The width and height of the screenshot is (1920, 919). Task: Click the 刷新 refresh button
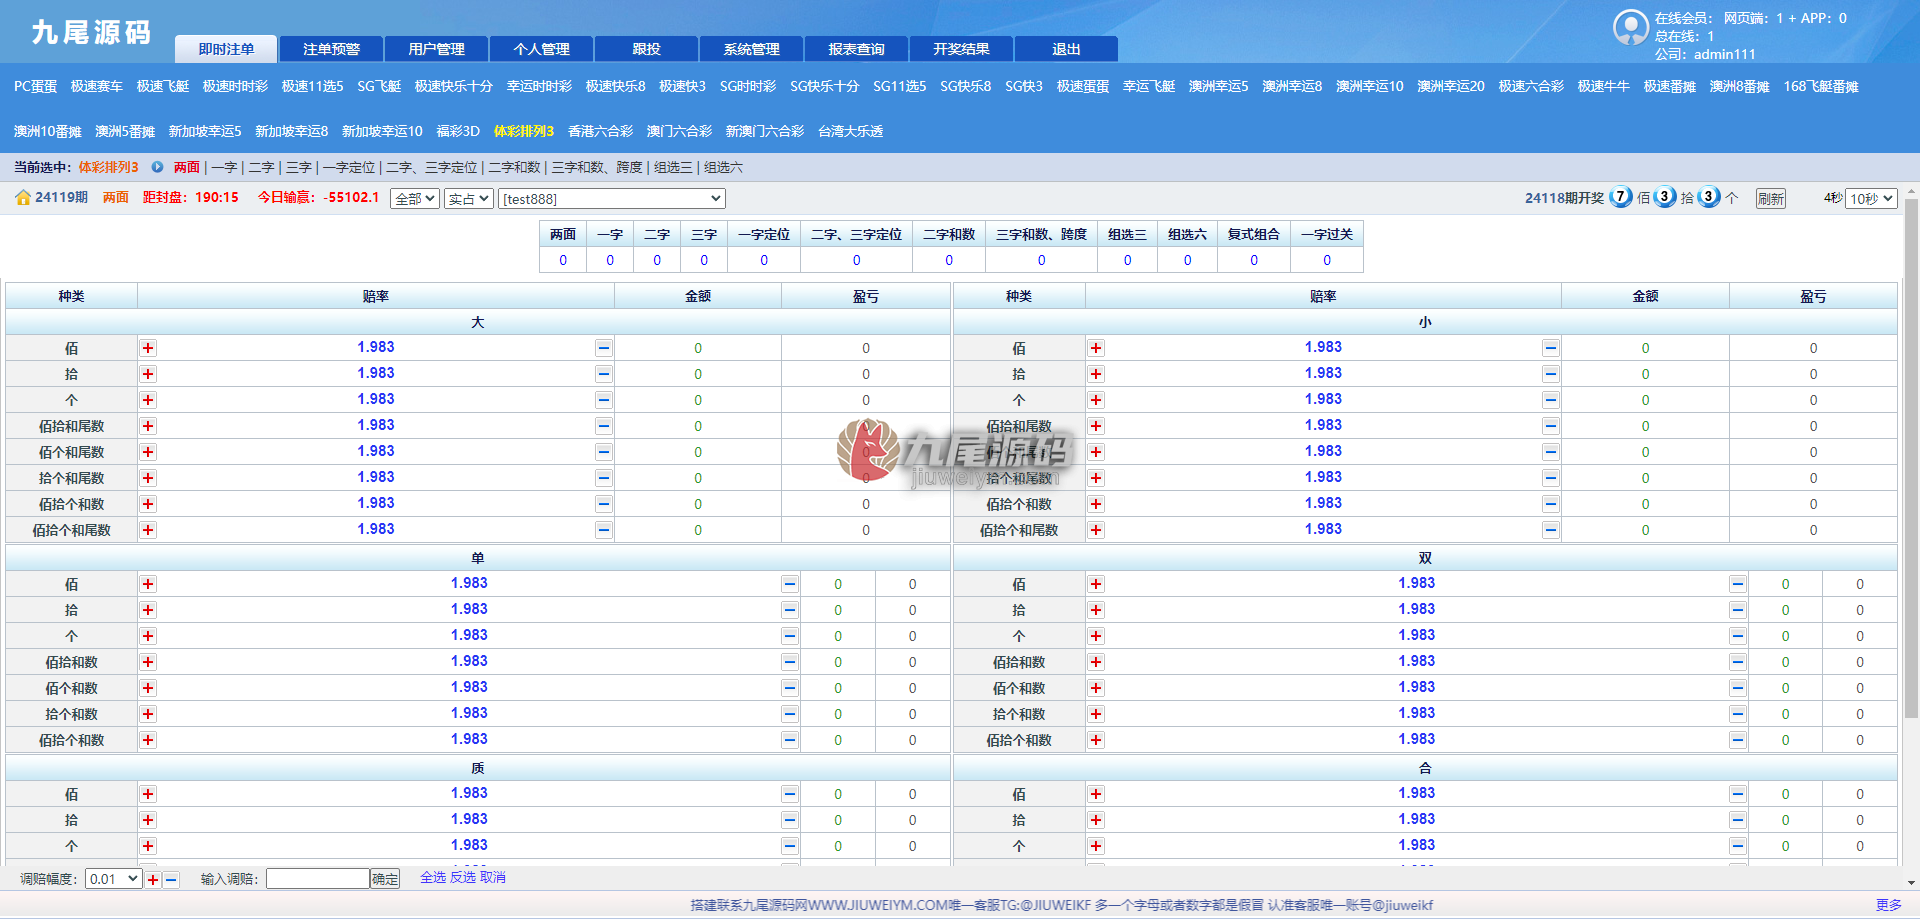pos(1771,199)
